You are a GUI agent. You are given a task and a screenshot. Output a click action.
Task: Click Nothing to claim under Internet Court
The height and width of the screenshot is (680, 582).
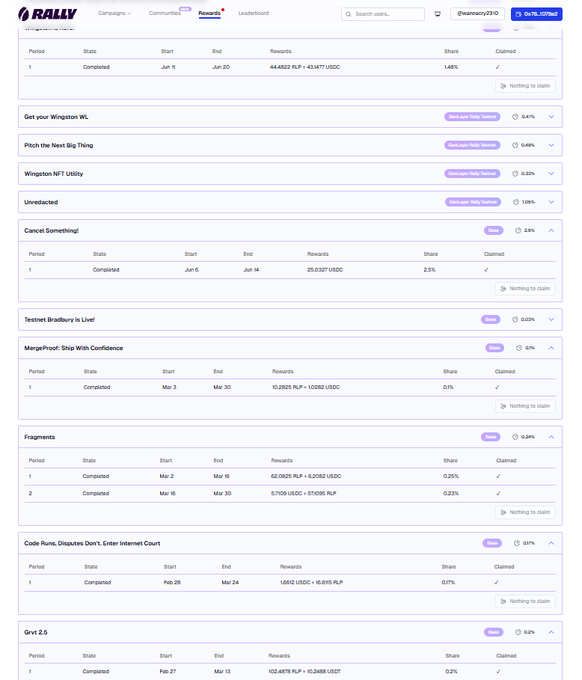coord(525,601)
